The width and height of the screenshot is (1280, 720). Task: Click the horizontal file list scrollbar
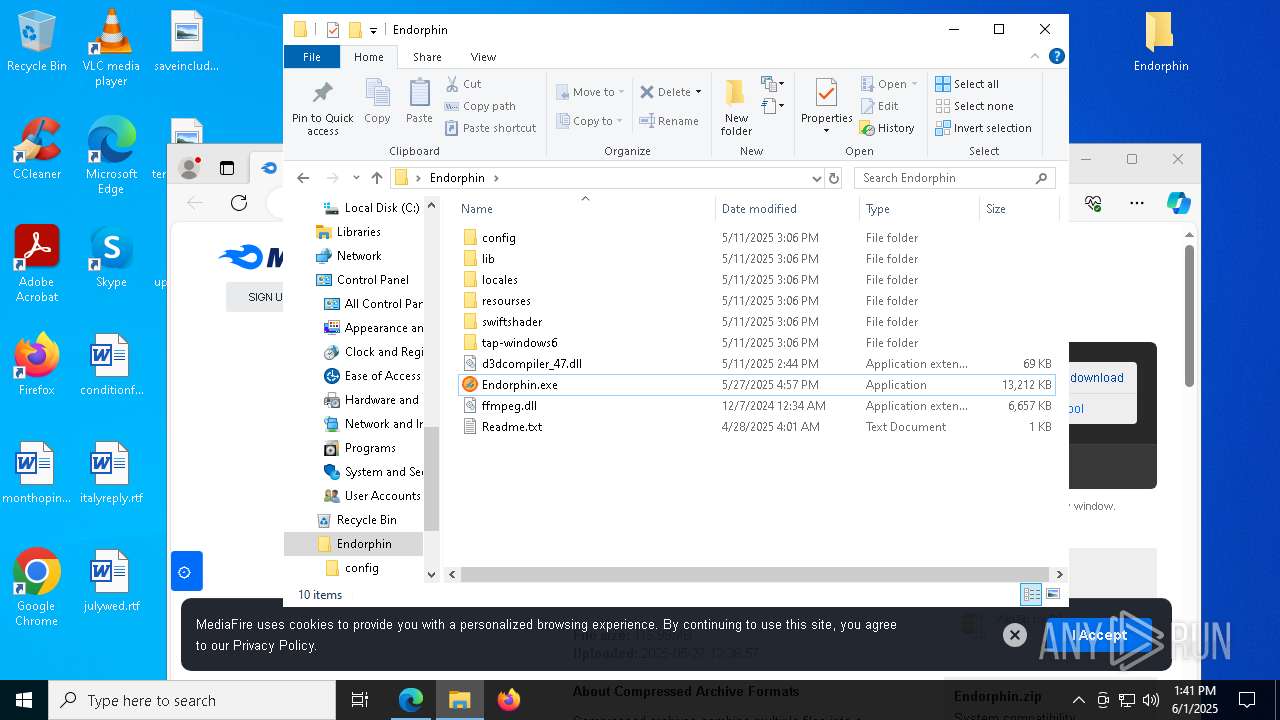pyautogui.click(x=754, y=575)
